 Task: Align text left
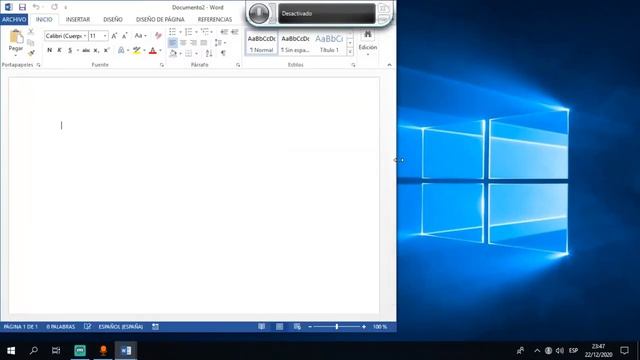coord(173,42)
